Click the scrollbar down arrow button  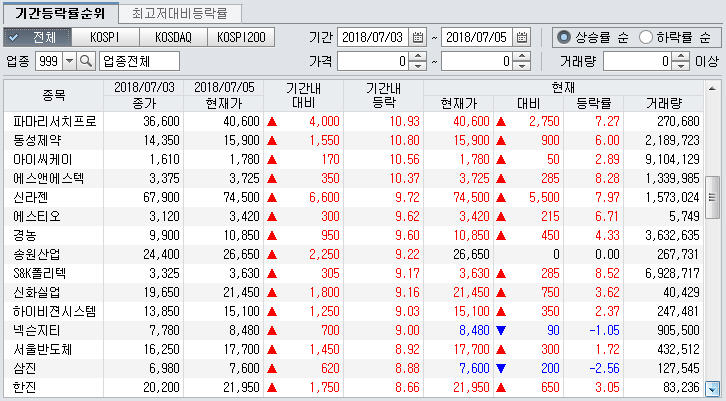coord(713,389)
